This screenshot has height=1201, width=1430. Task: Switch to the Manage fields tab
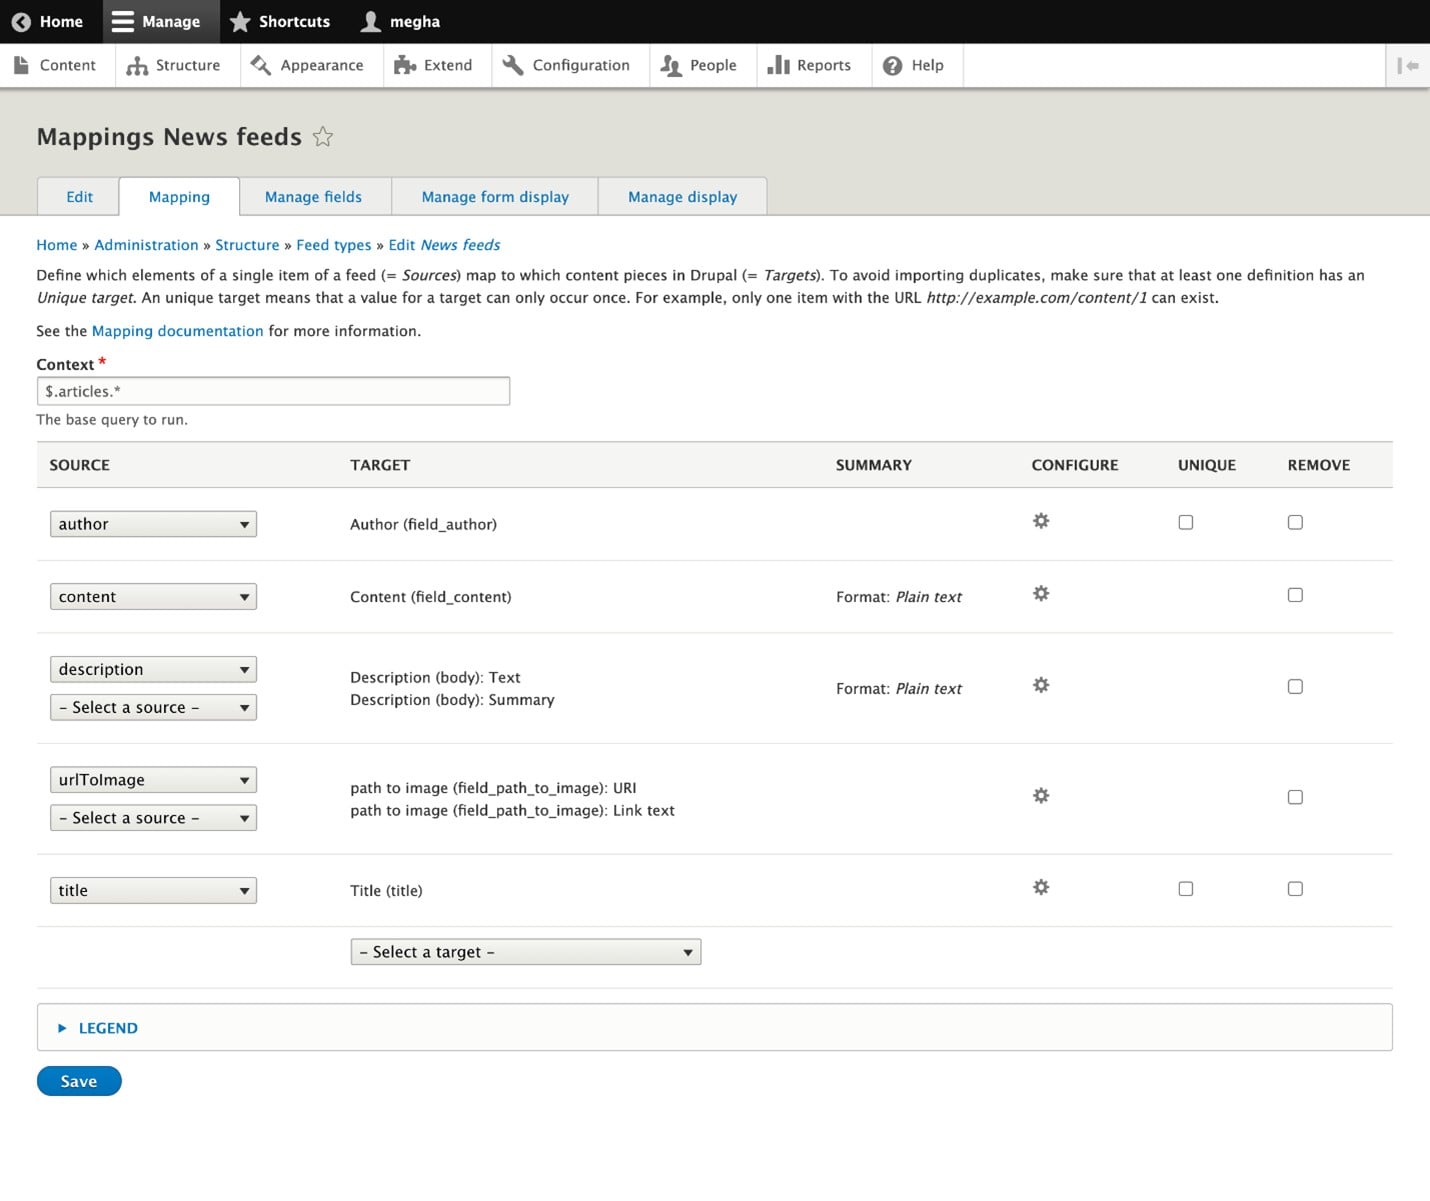(x=313, y=197)
